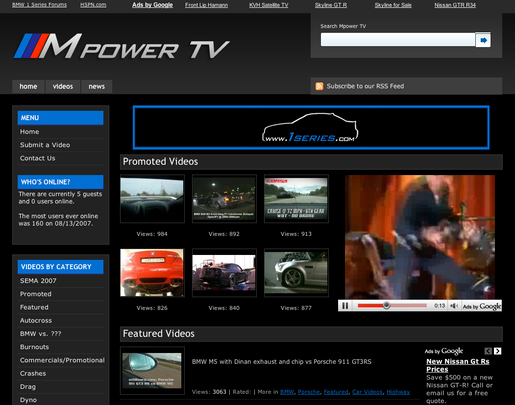
Task: Open BMW M5 vs Porsche 911 GT3RS title
Action: [281, 362]
